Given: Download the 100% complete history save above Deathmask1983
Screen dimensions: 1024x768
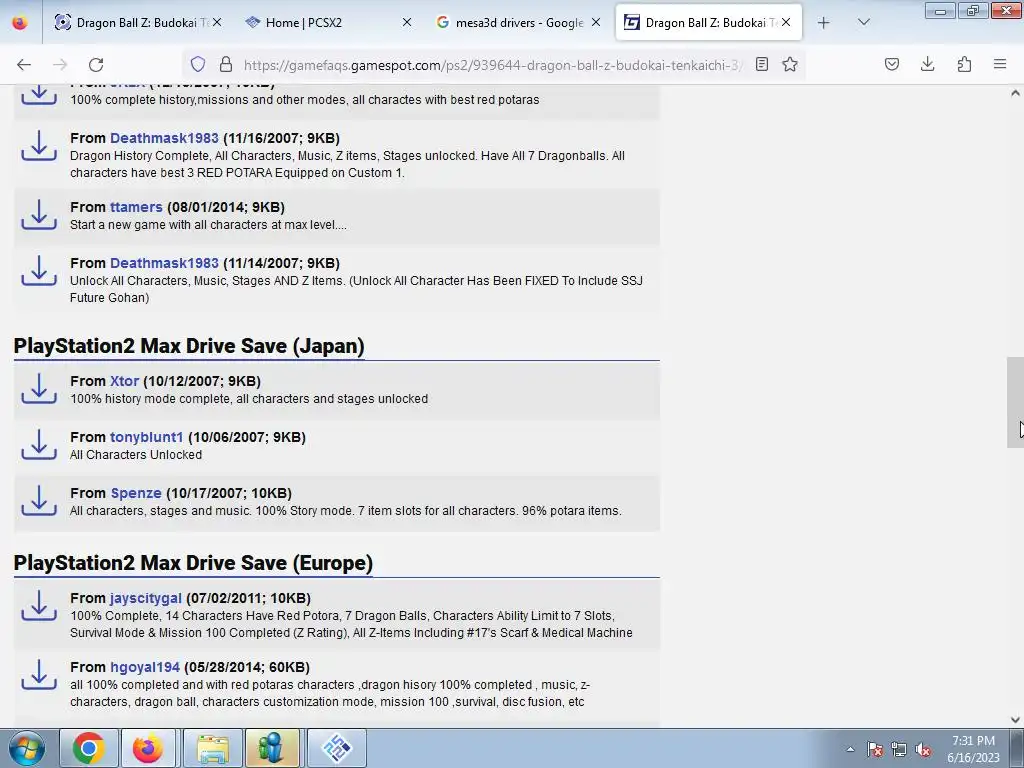Looking at the screenshot, I should tap(39, 94).
